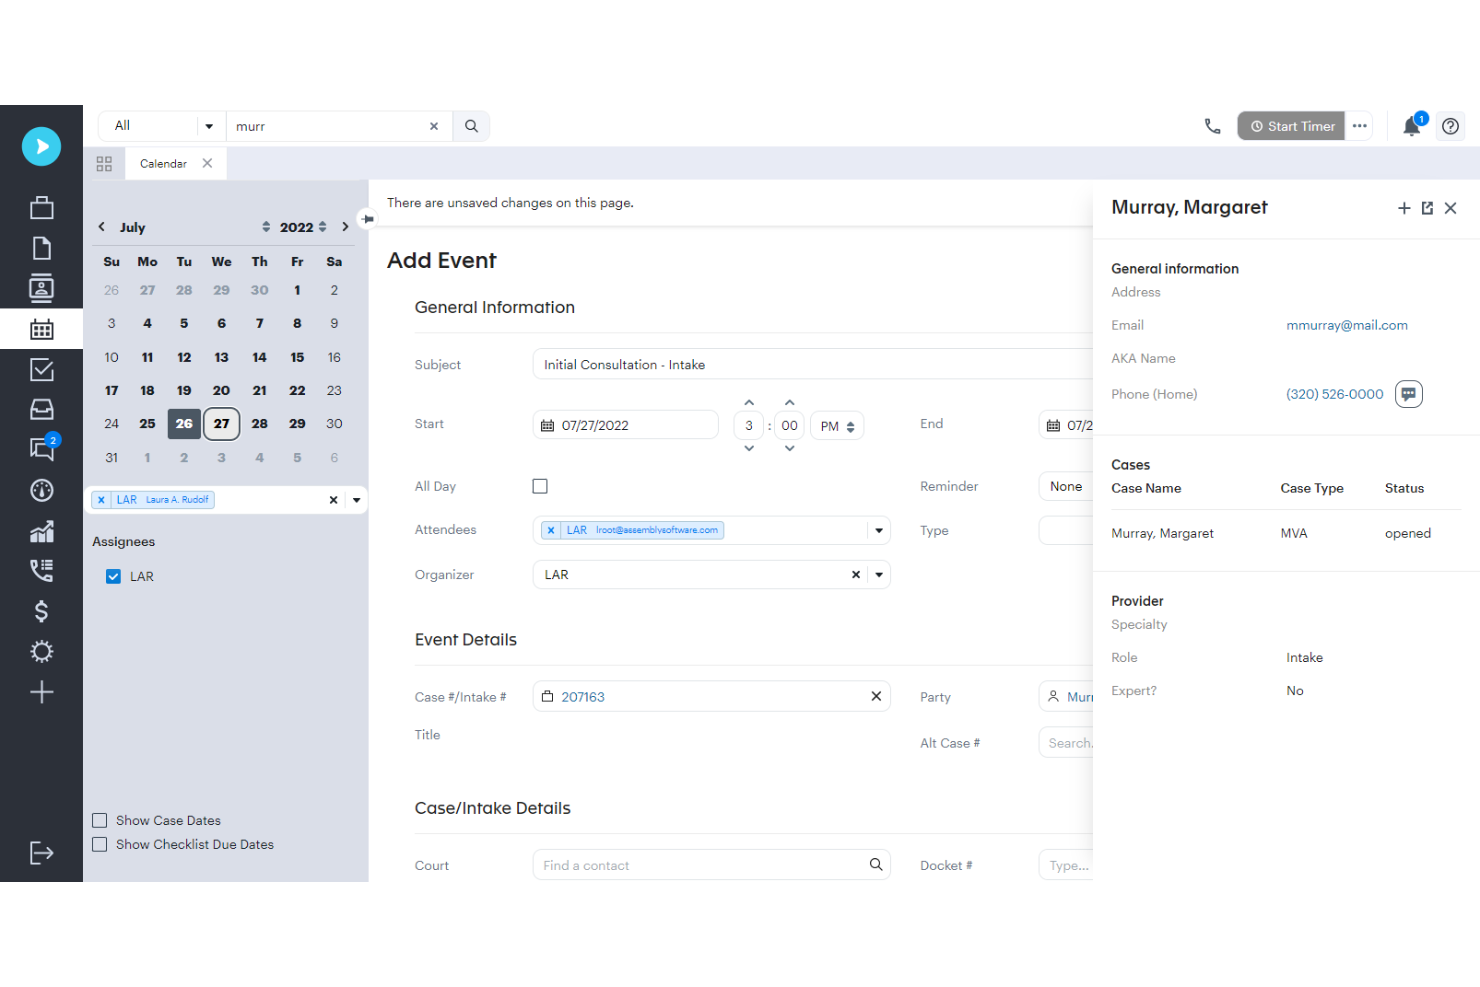Click the text message icon beside phone number
Screen dimensions: 1480x987
click(x=1408, y=394)
